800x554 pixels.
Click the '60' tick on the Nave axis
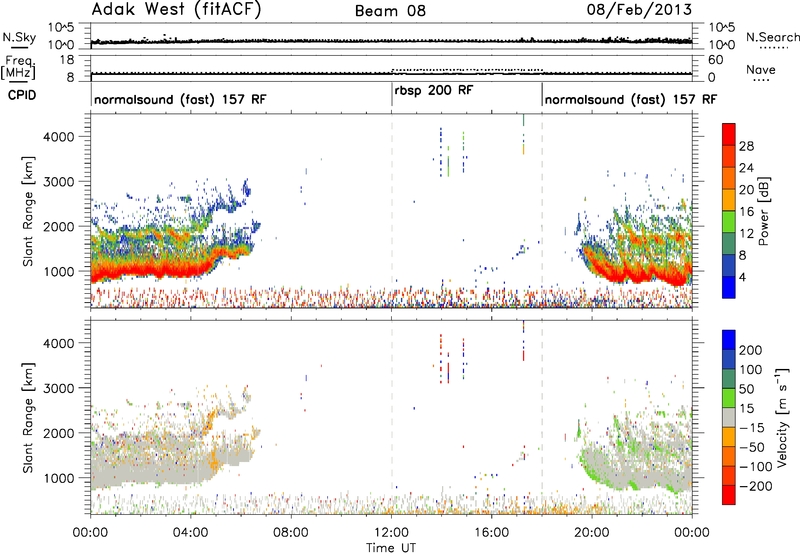[x=715, y=60]
